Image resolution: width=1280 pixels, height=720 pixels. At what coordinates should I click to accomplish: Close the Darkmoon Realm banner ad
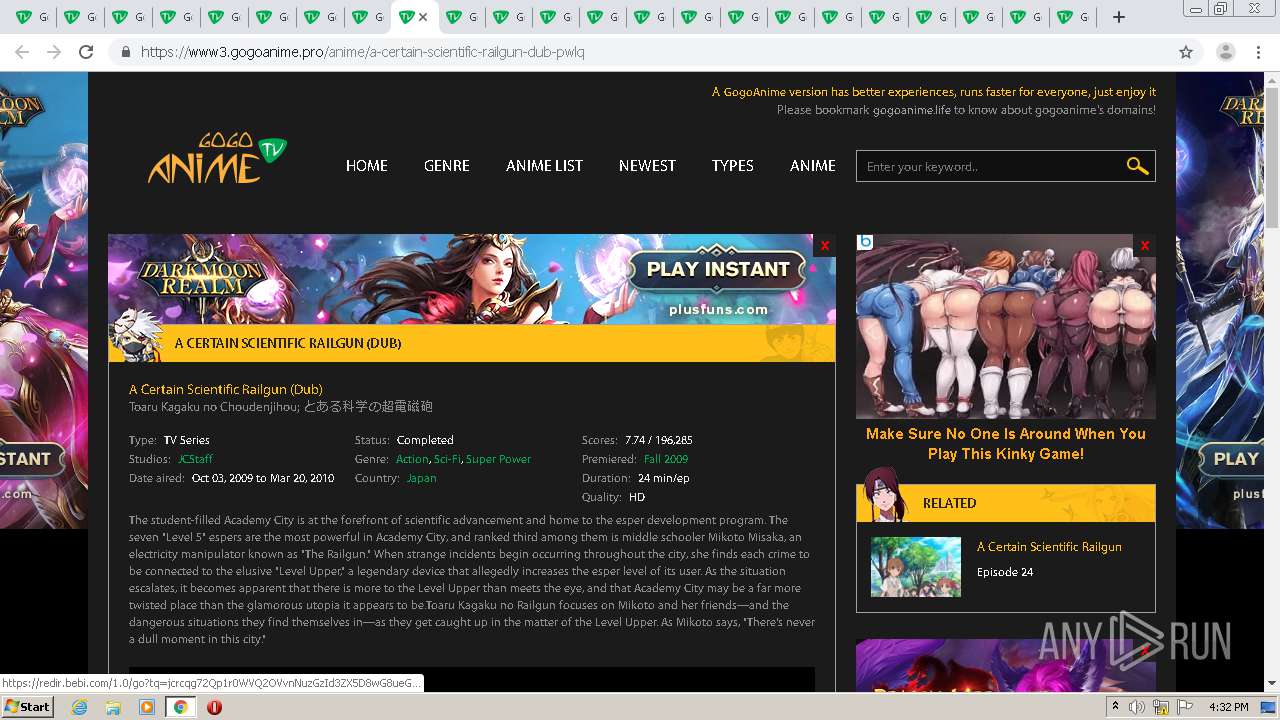(824, 245)
